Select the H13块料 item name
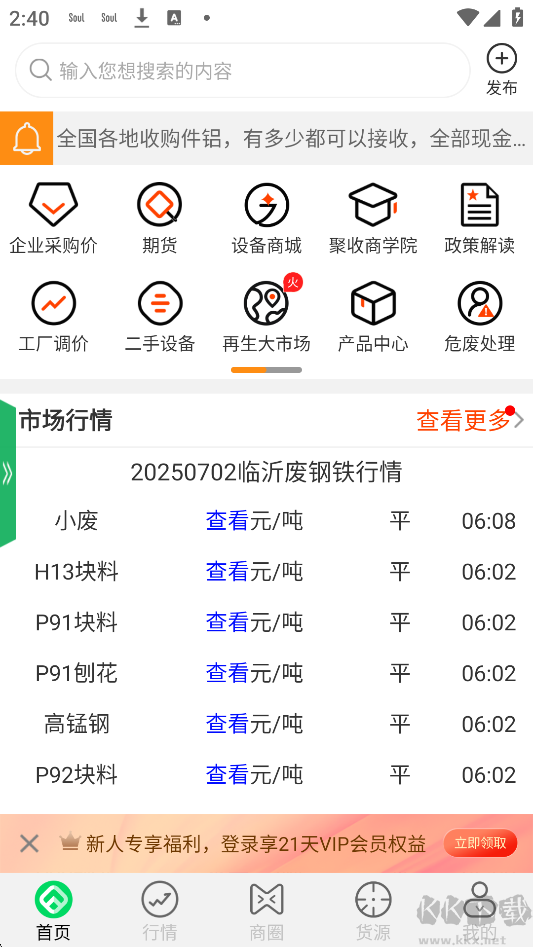 pos(76,571)
